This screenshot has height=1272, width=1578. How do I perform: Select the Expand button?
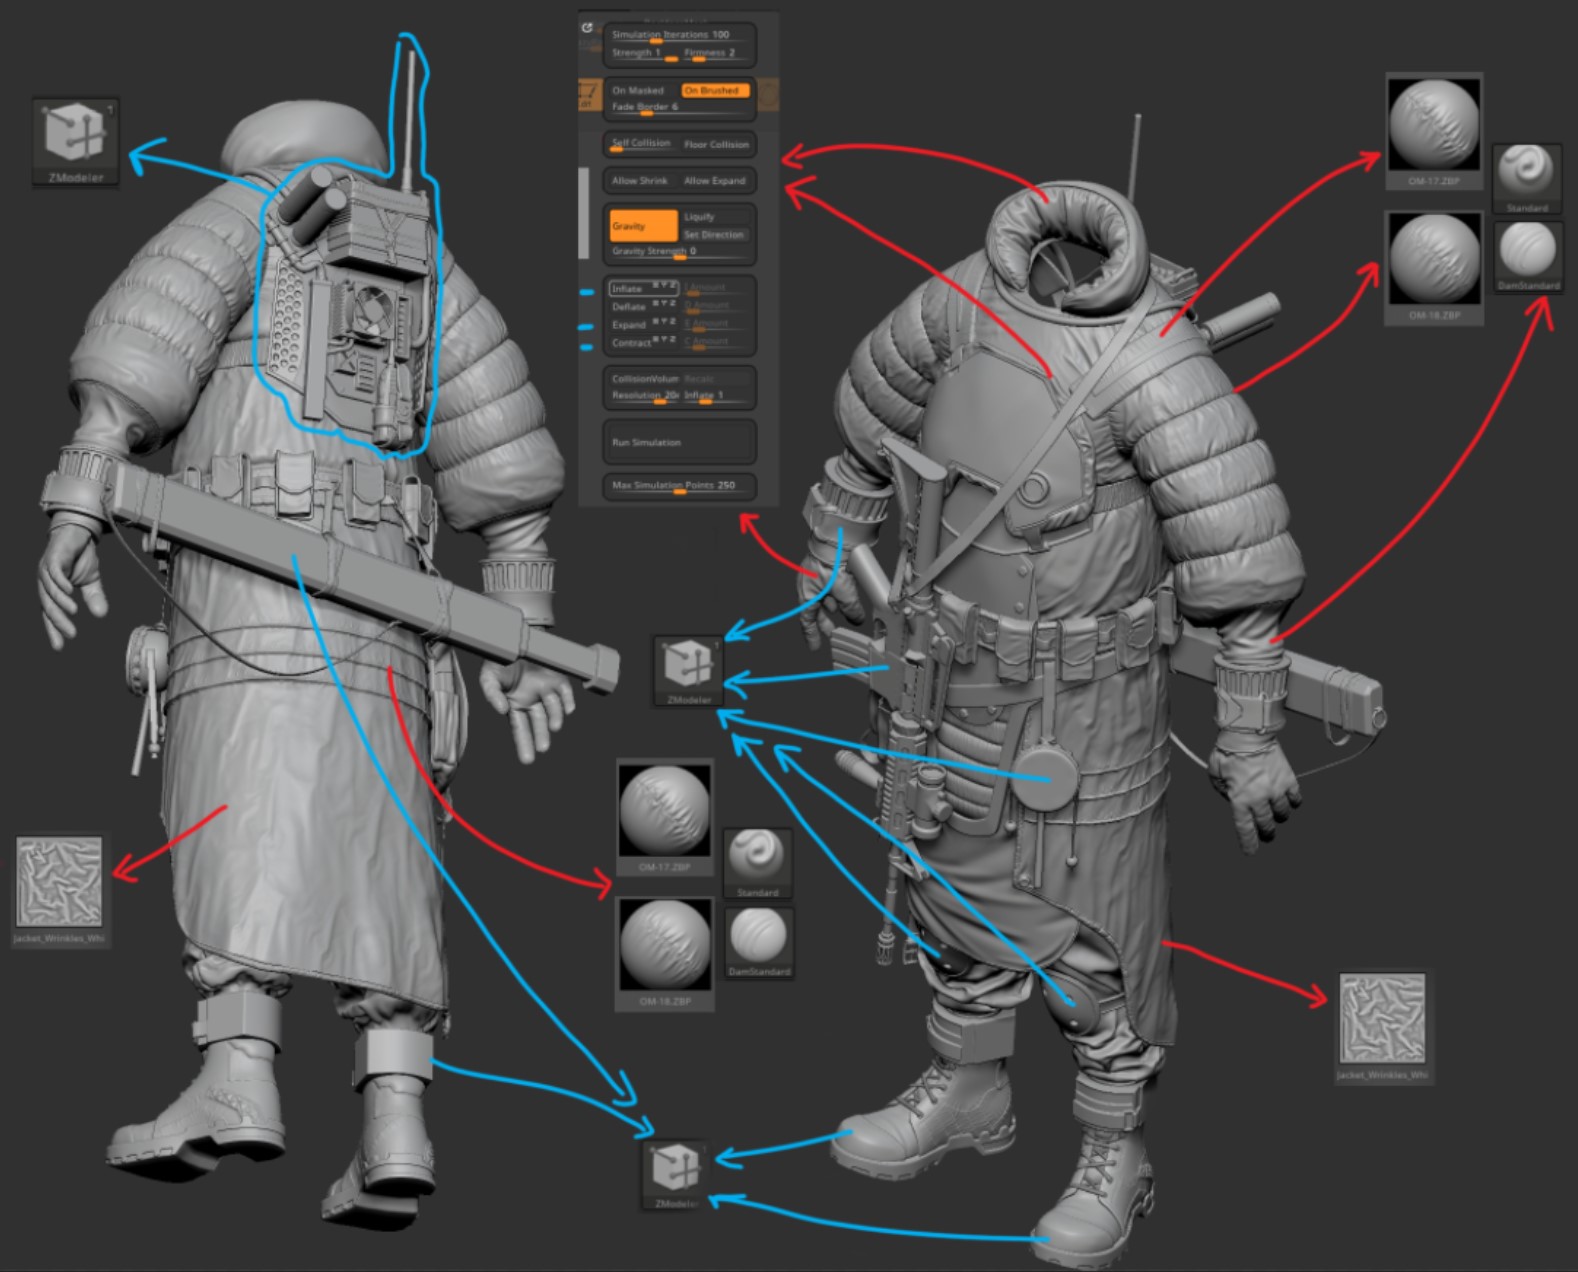(645, 325)
